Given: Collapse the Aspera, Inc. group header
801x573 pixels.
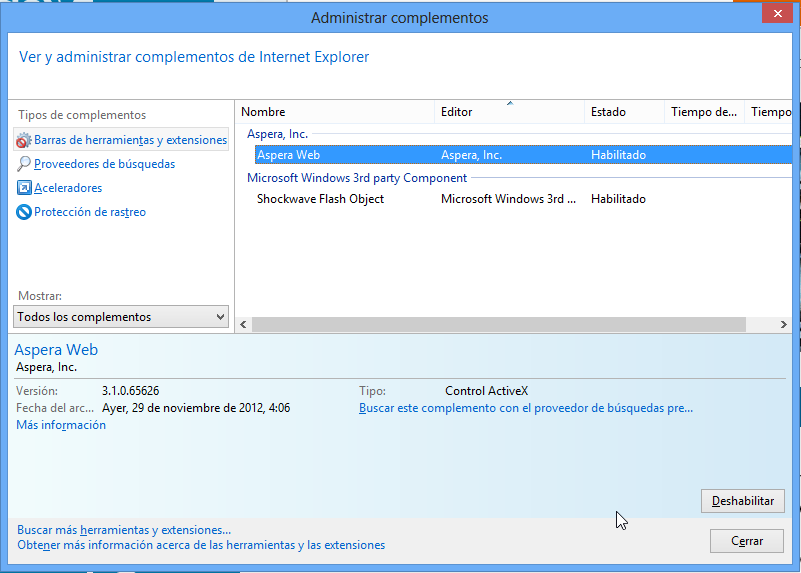Looking at the screenshot, I should pos(278,134).
